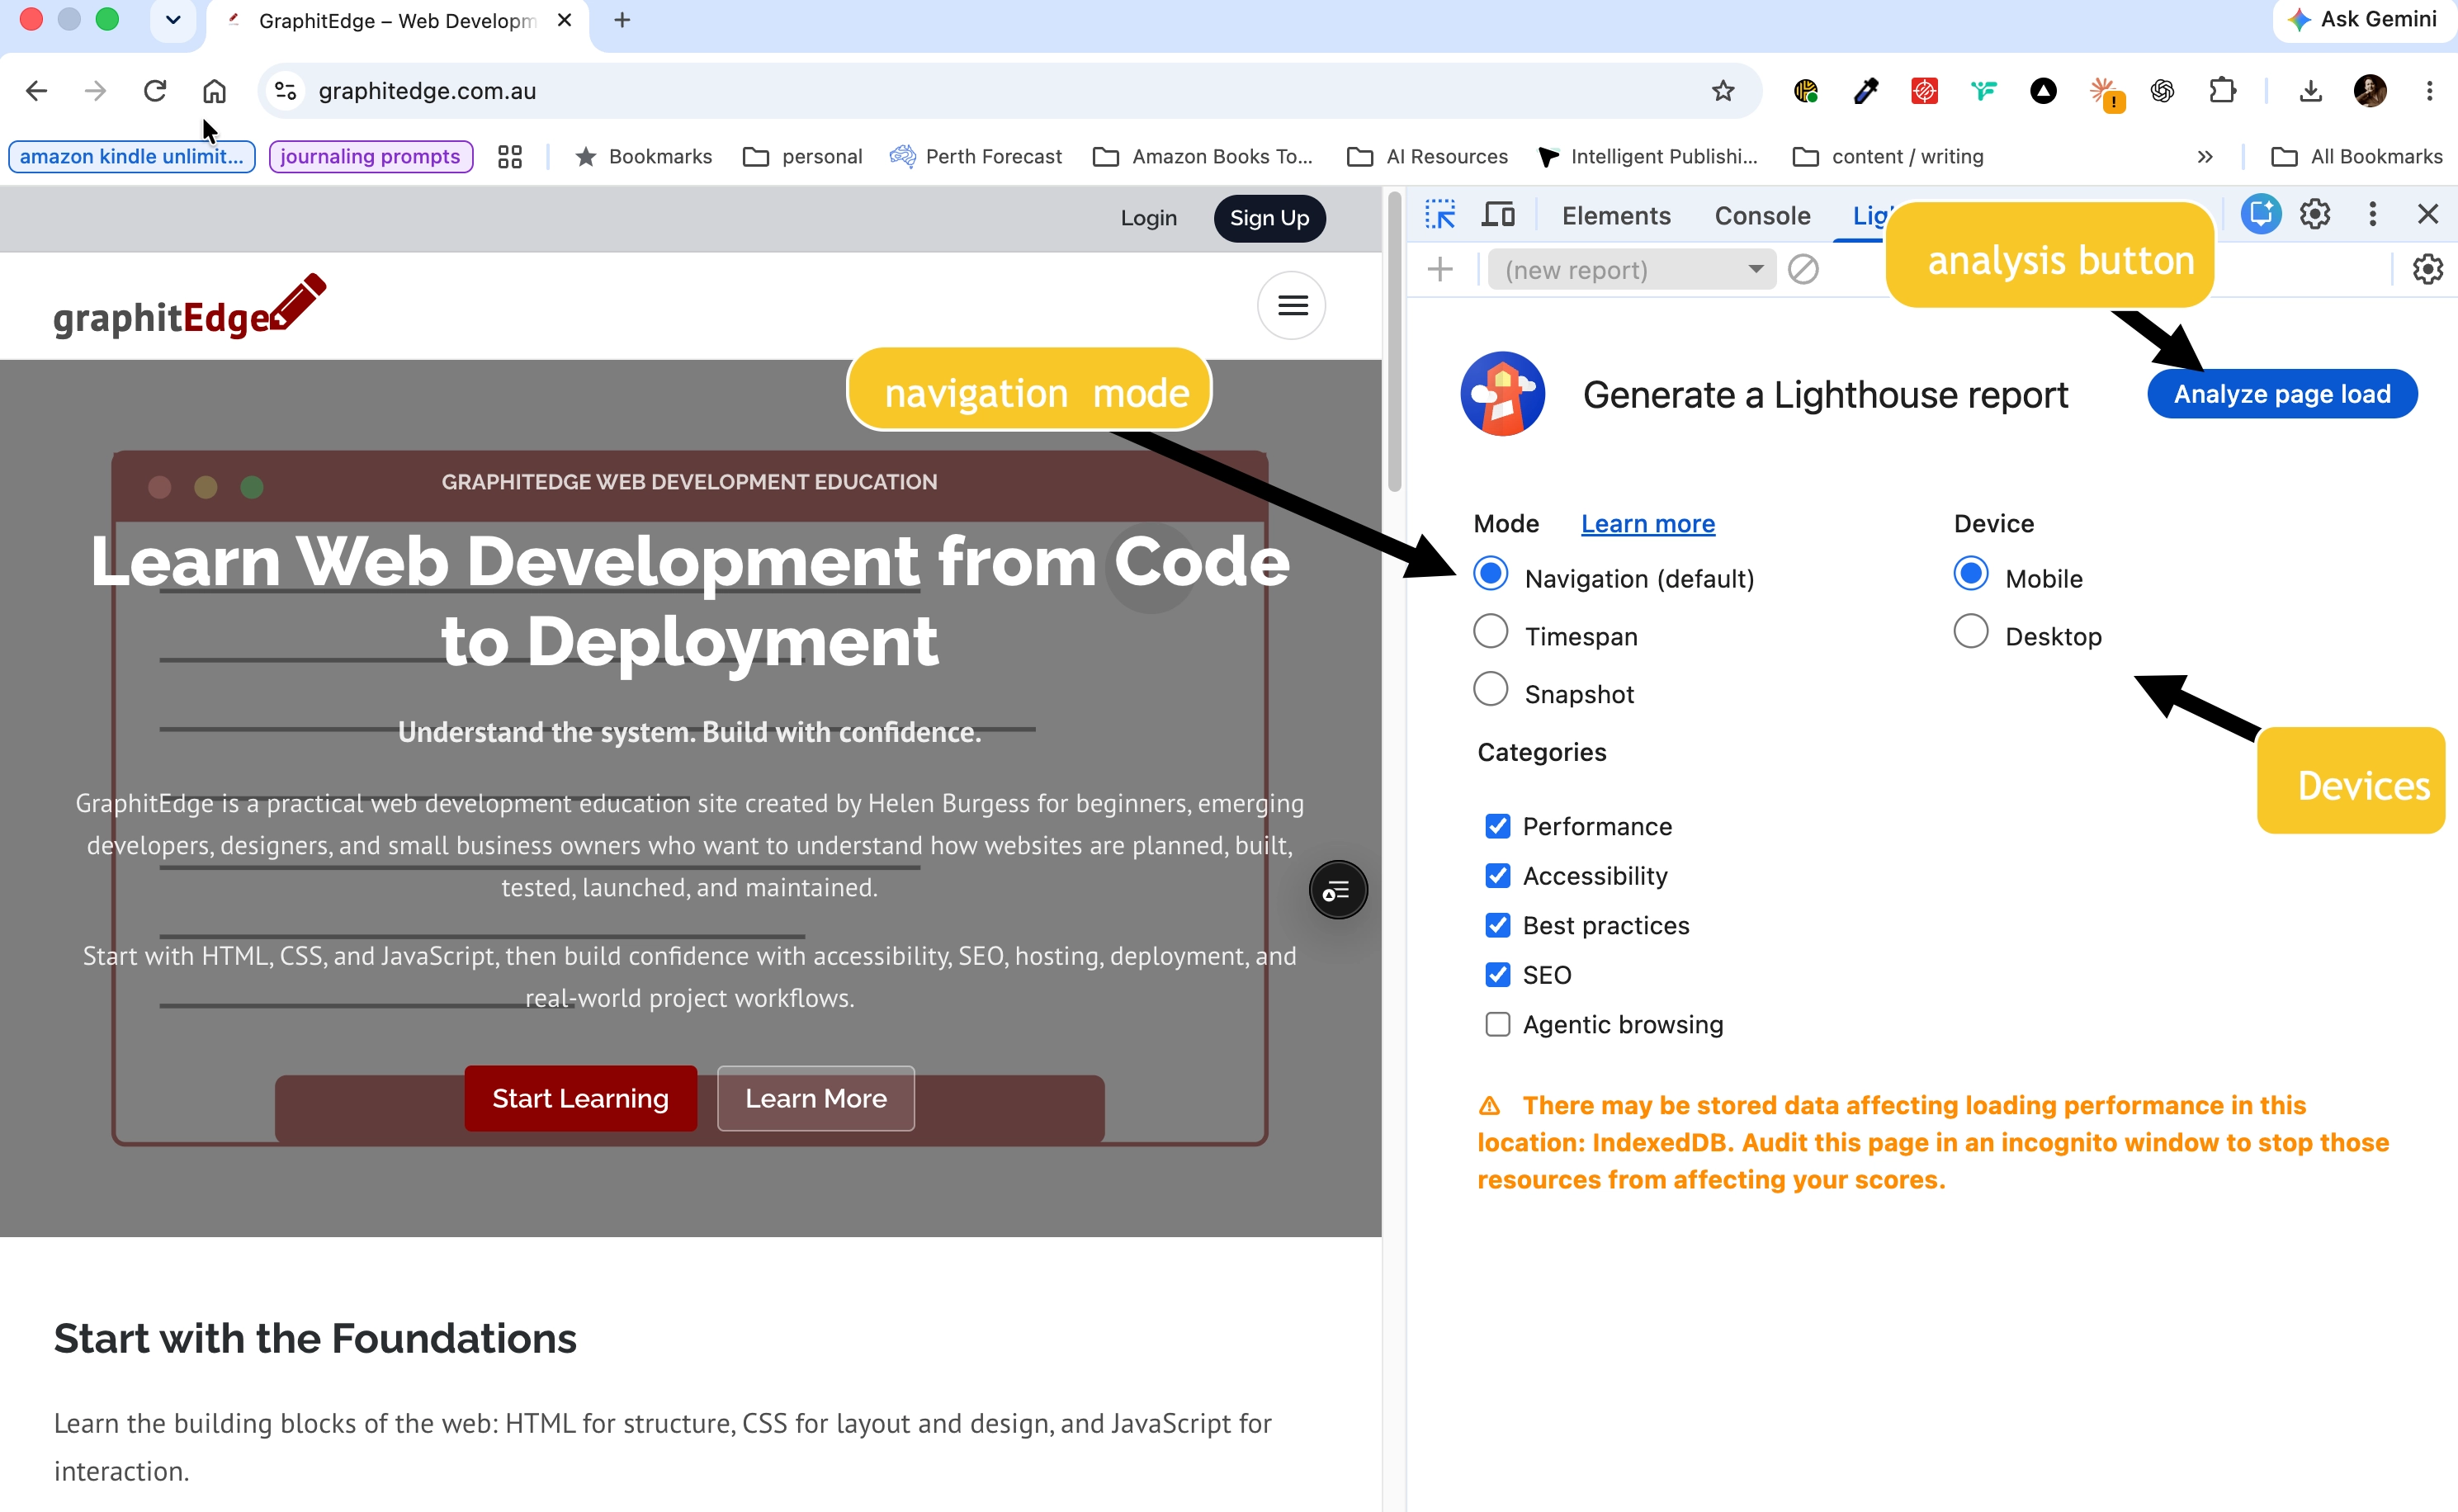
Task: Click the site information icon in address bar
Action: tap(285, 91)
